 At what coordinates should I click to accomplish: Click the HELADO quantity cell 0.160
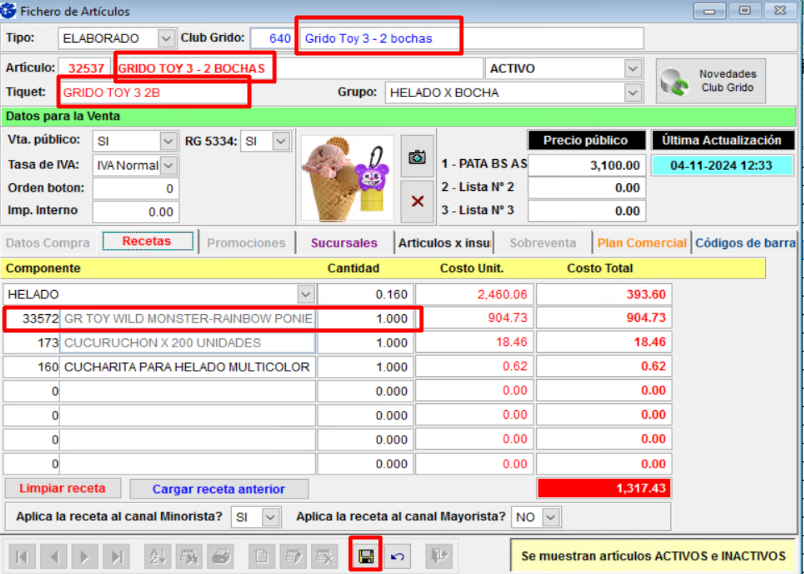pos(366,294)
